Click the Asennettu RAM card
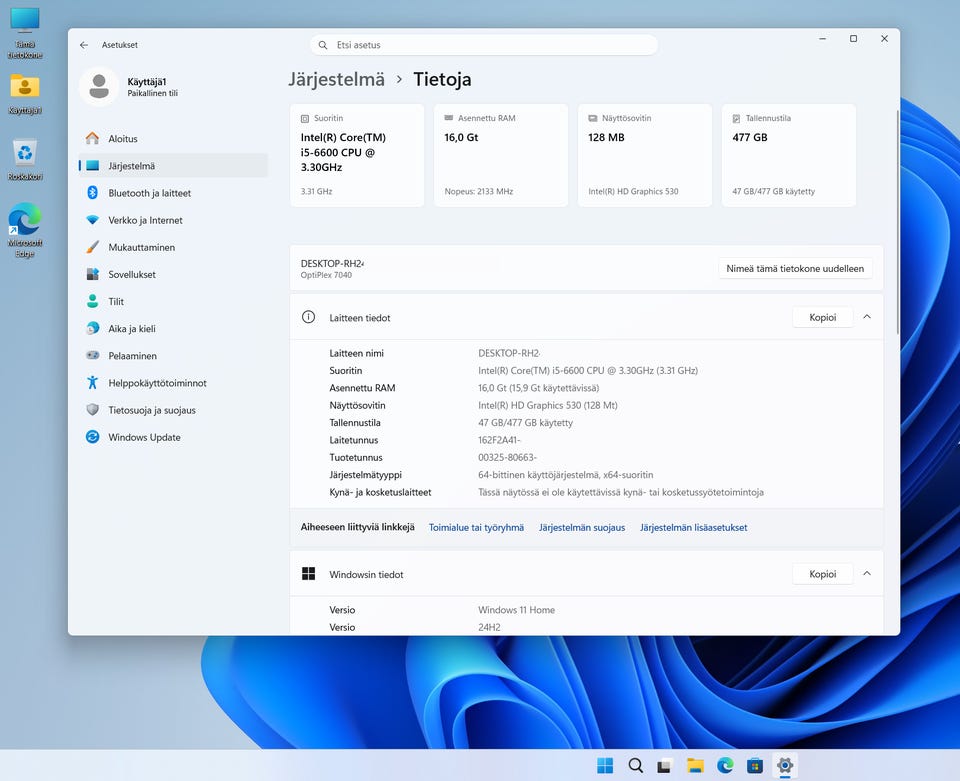960x781 pixels. pyautogui.click(x=501, y=155)
